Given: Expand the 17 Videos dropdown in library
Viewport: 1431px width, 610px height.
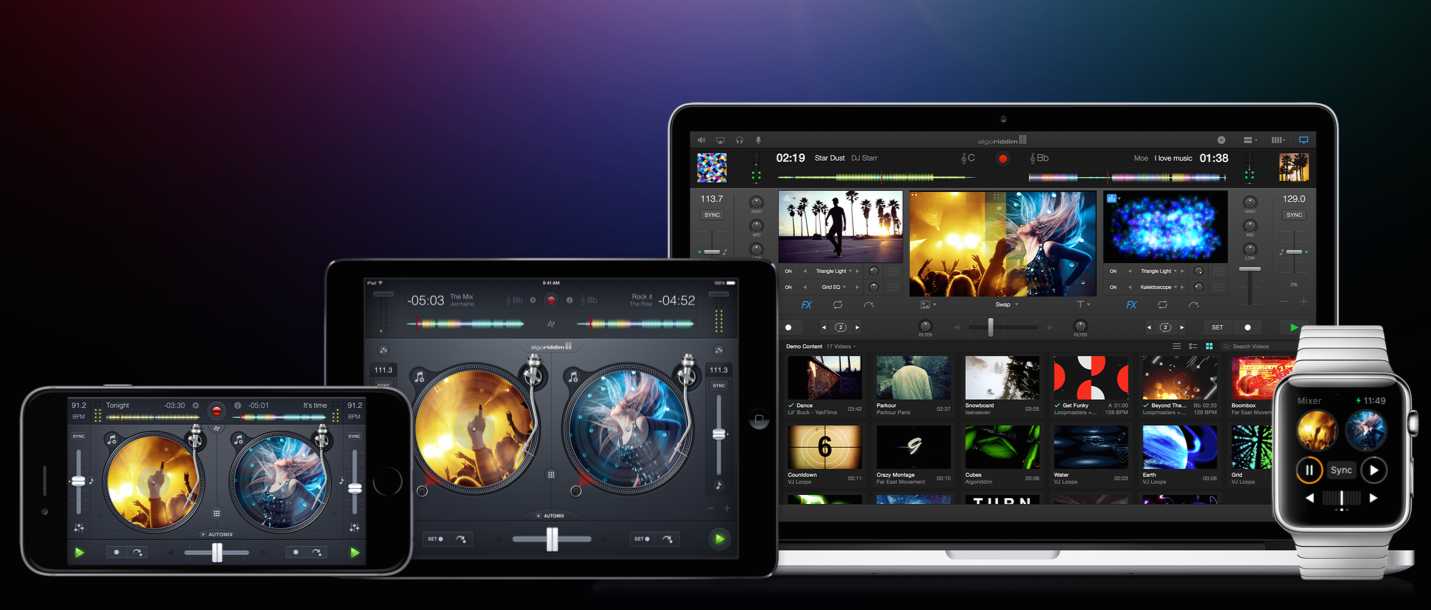Looking at the screenshot, I should pos(841,346).
